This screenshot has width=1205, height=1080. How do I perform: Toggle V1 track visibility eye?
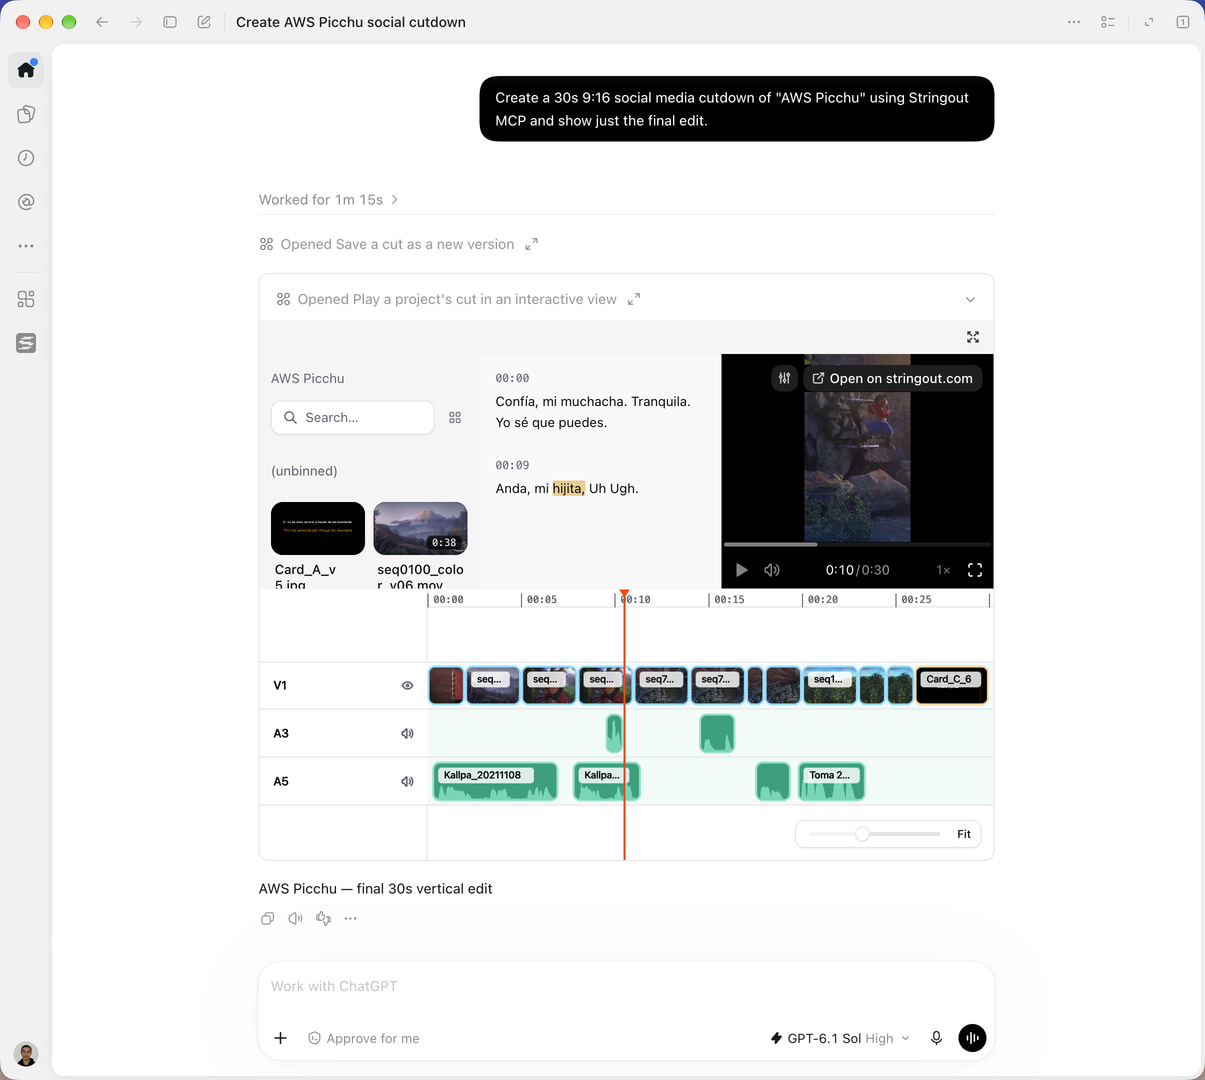(x=407, y=686)
